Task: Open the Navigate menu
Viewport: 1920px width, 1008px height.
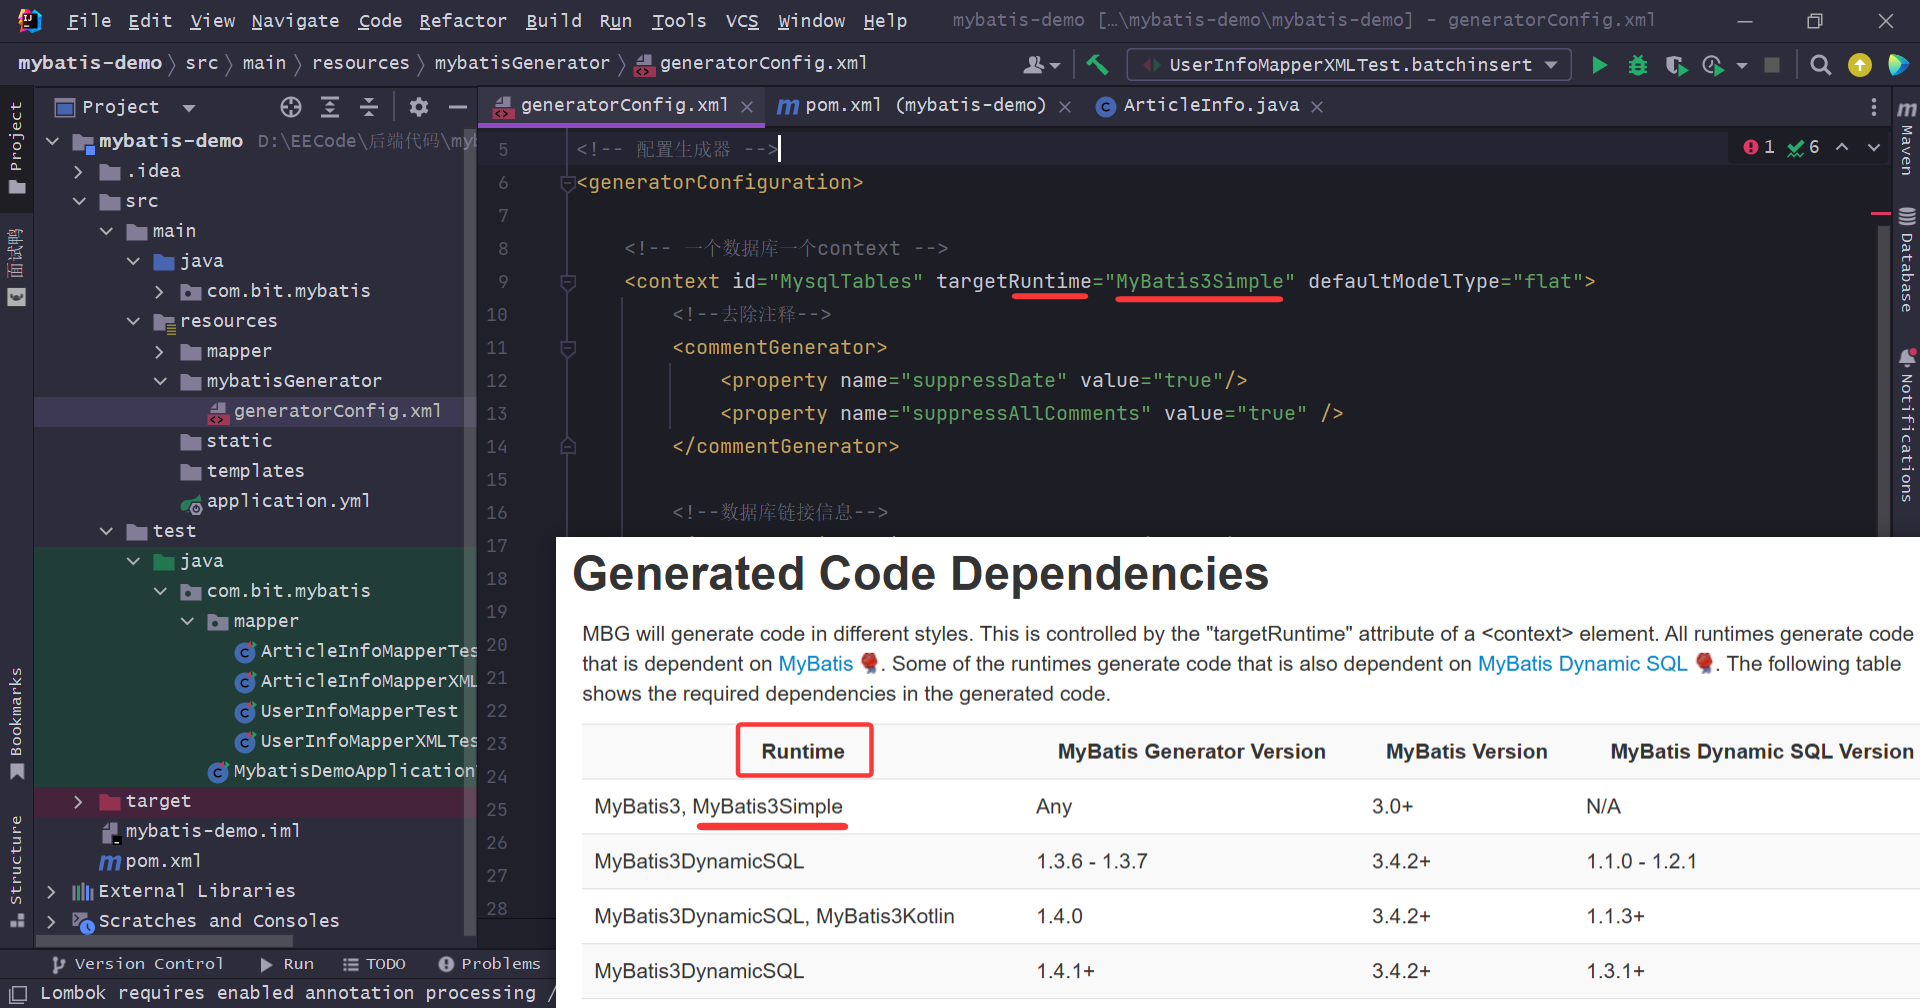Action: click(295, 21)
